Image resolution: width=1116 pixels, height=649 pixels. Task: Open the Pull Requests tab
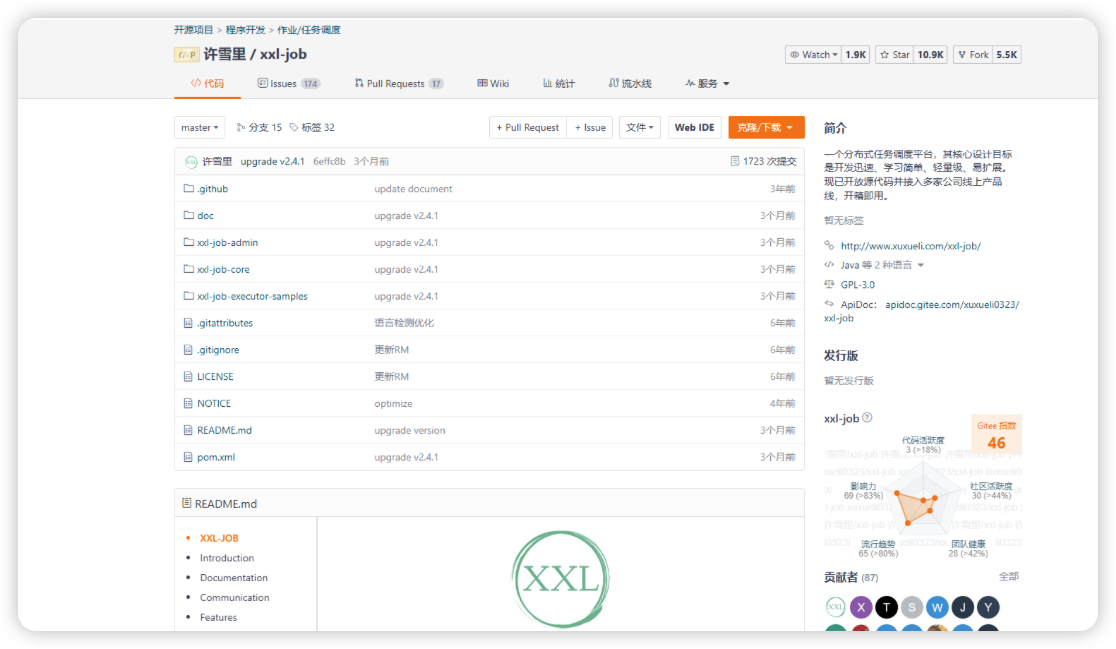pos(399,83)
